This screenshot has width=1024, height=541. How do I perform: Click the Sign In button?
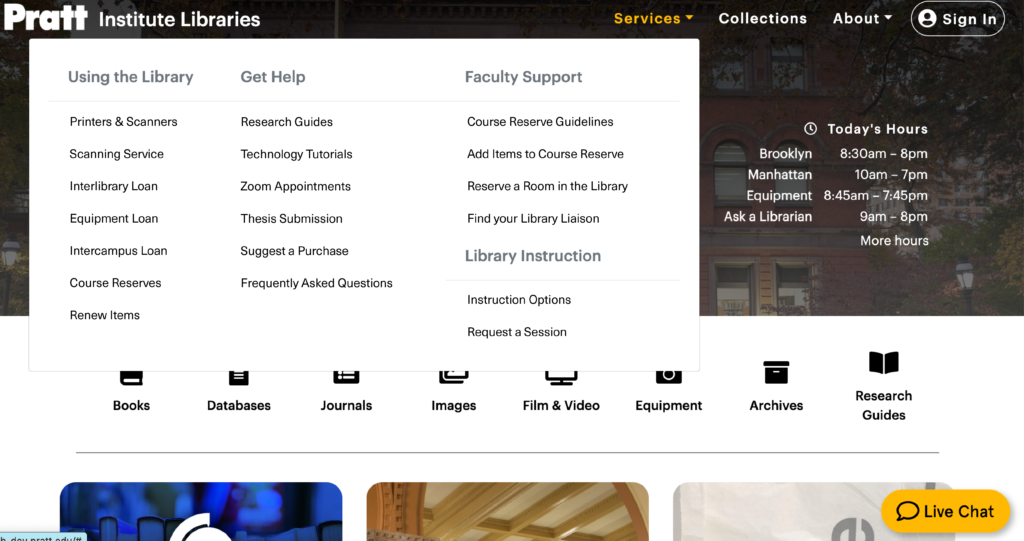(957, 18)
